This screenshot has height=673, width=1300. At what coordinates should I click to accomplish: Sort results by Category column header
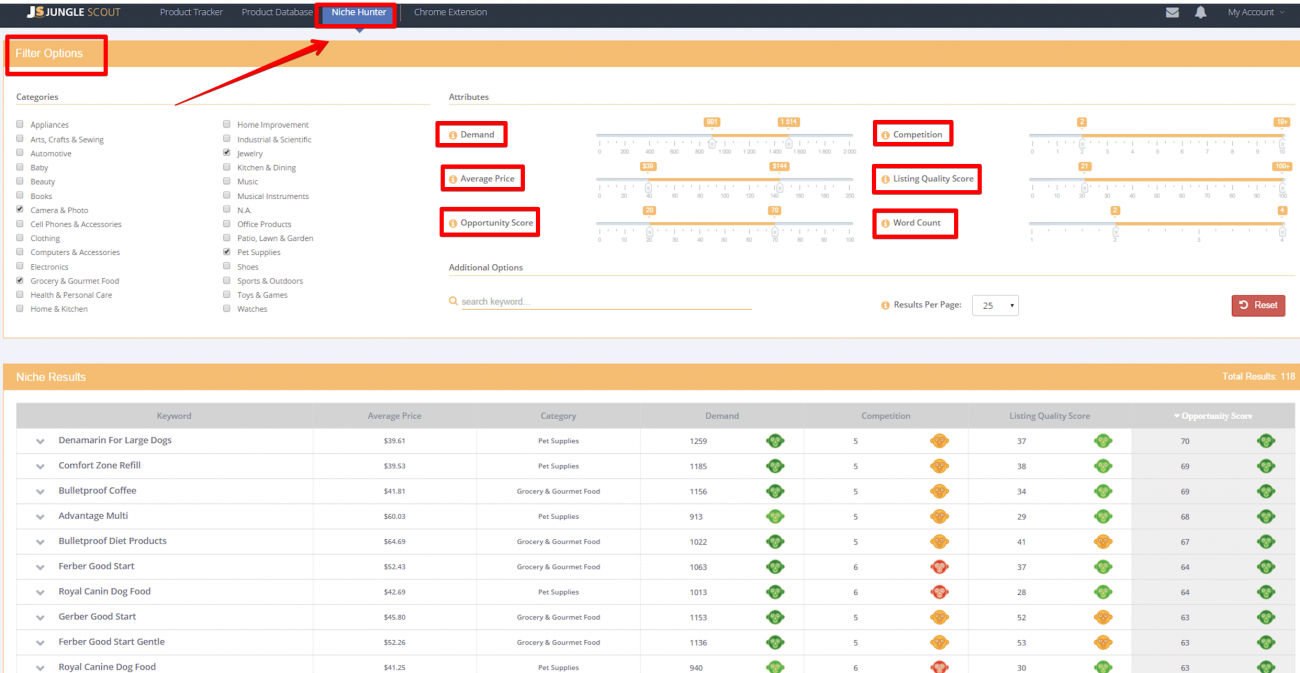pyautogui.click(x=558, y=416)
